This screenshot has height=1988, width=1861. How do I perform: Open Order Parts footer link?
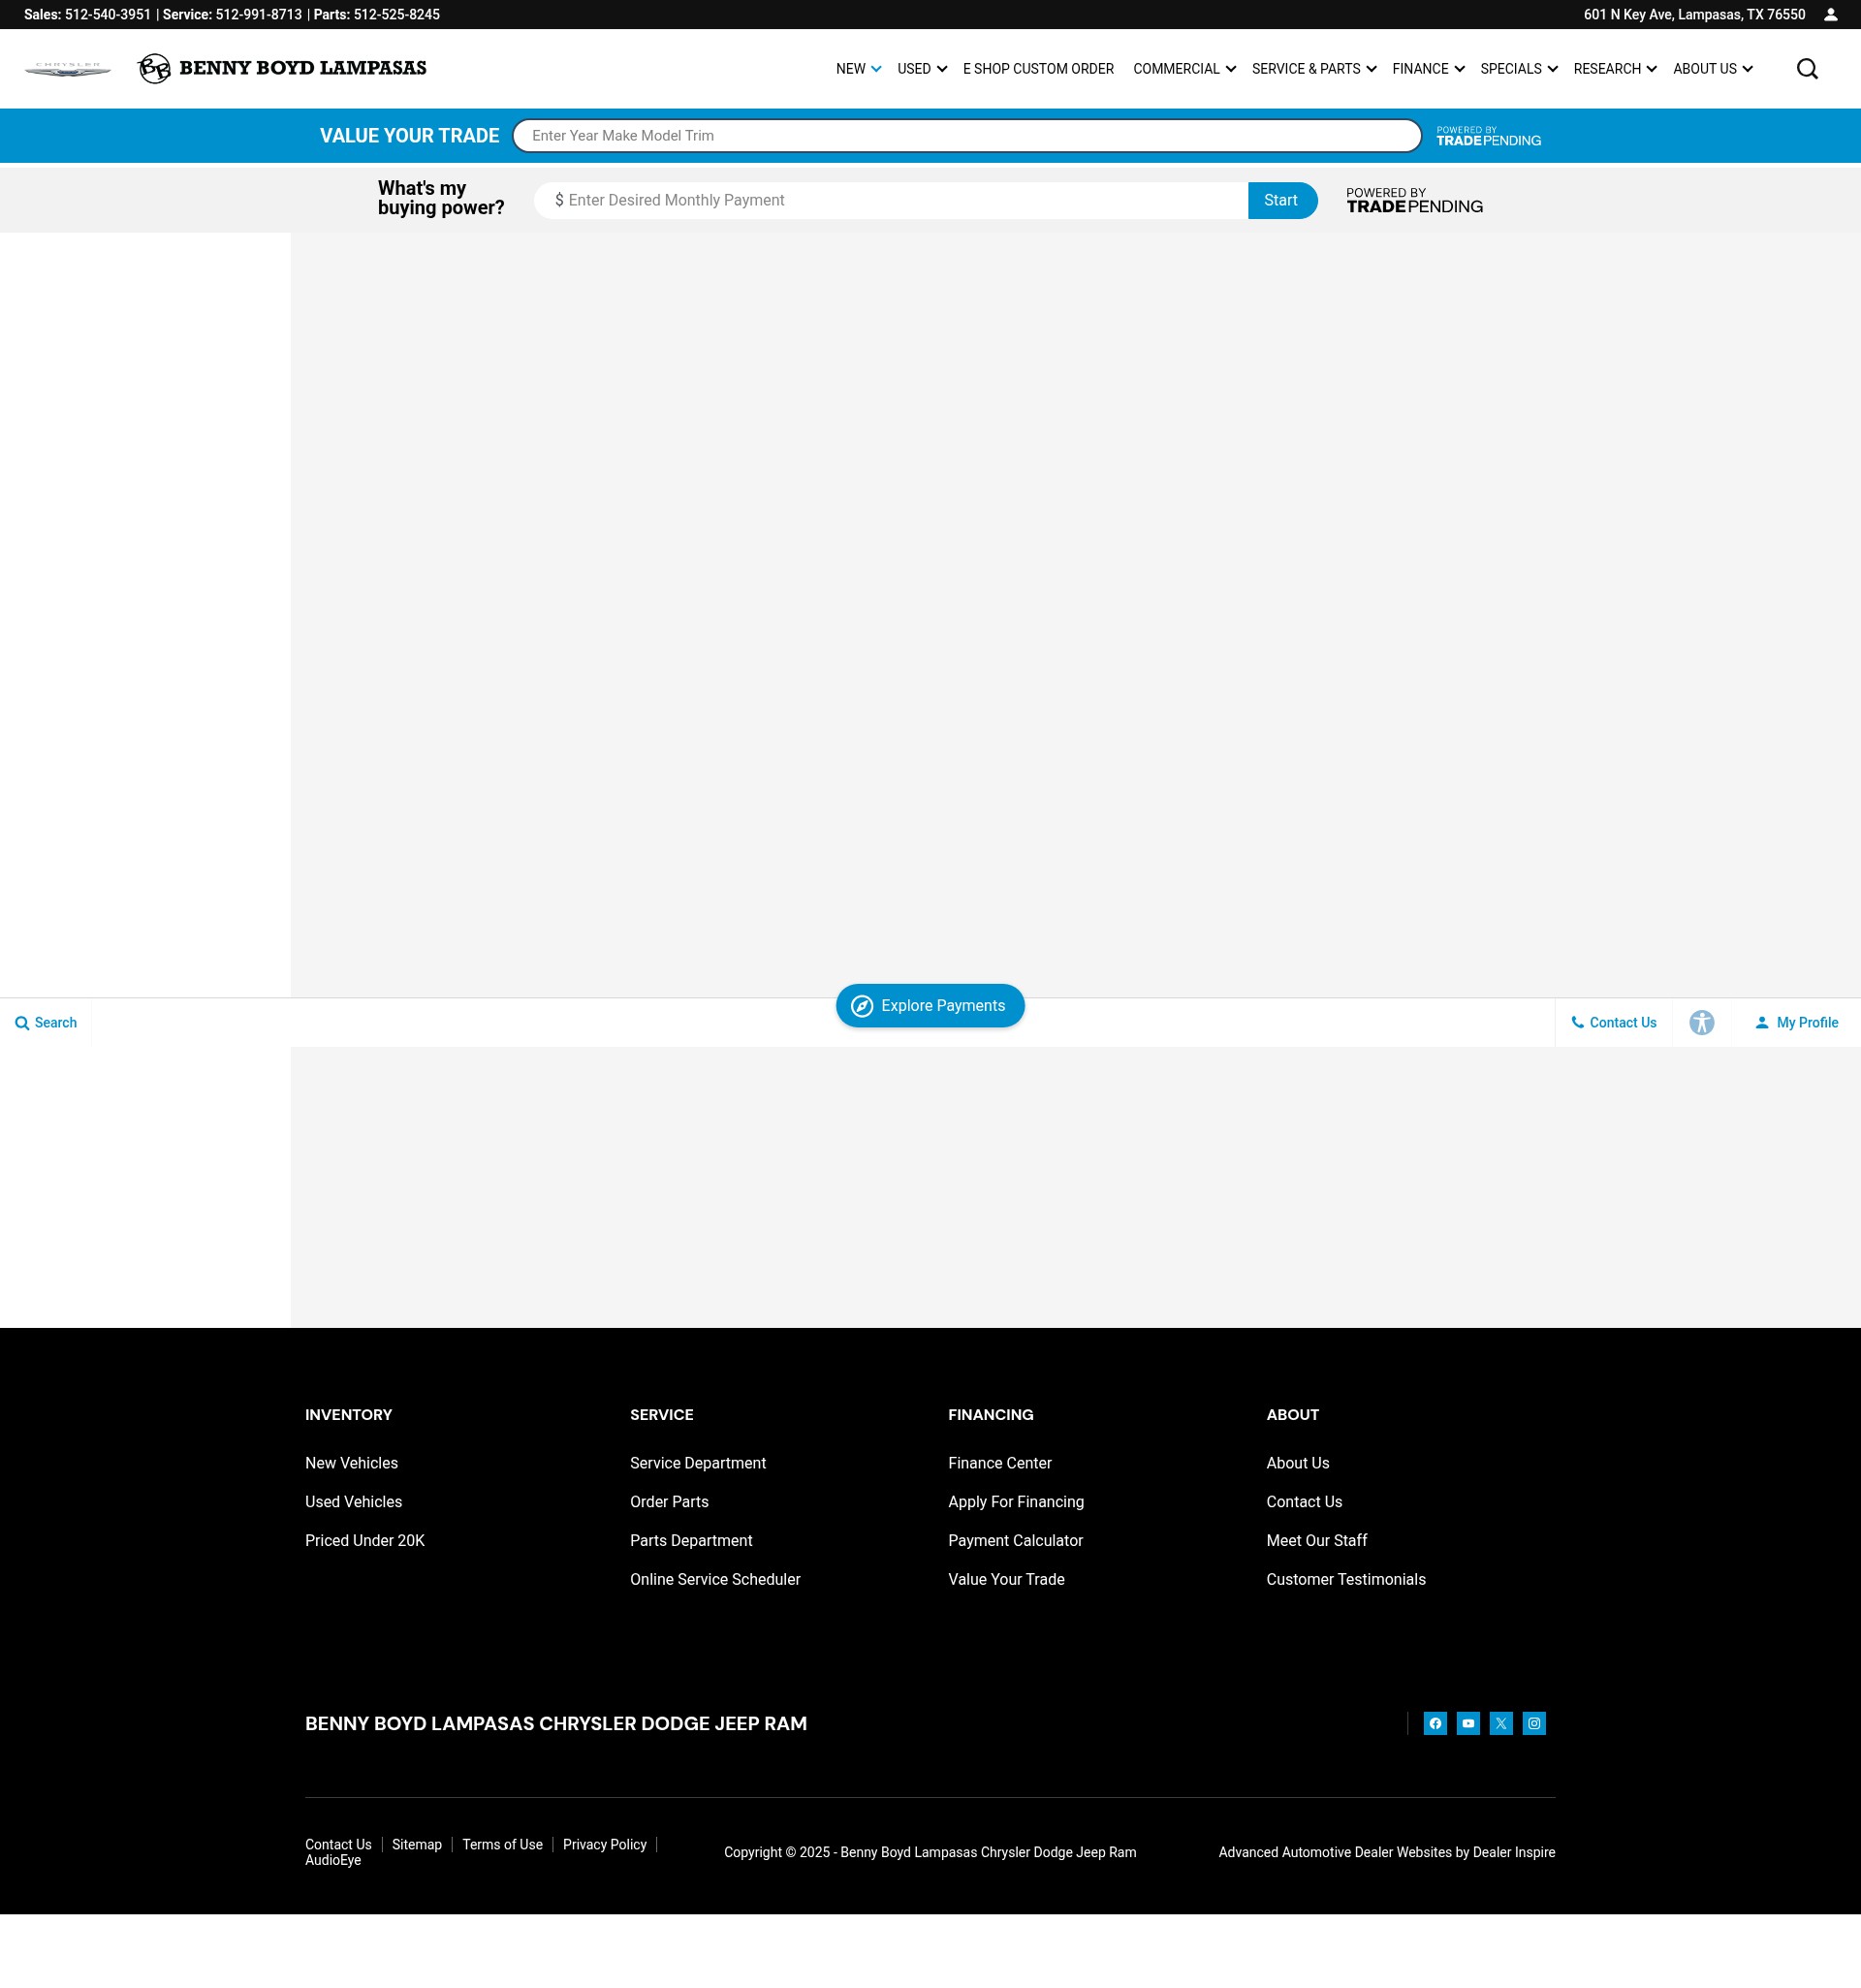(x=669, y=1502)
